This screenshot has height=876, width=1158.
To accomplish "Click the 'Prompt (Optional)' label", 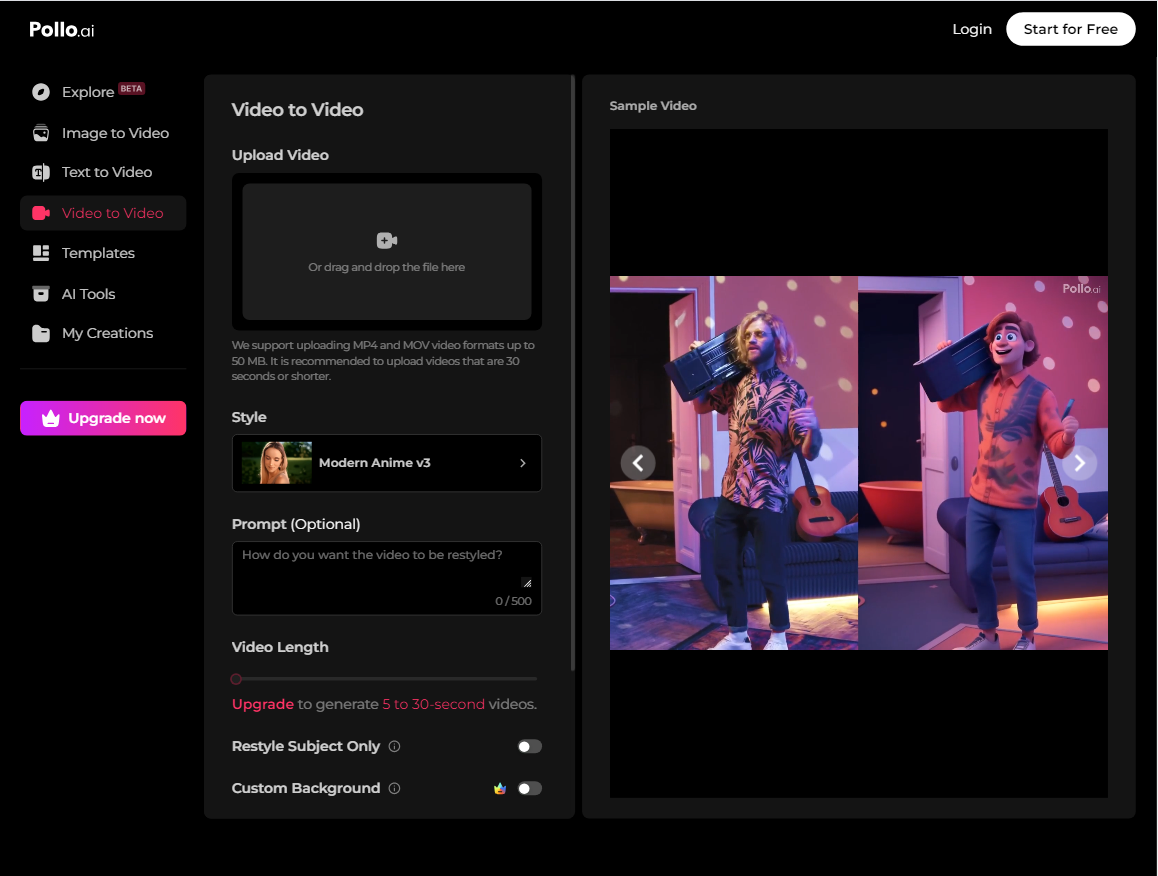I will tap(296, 524).
